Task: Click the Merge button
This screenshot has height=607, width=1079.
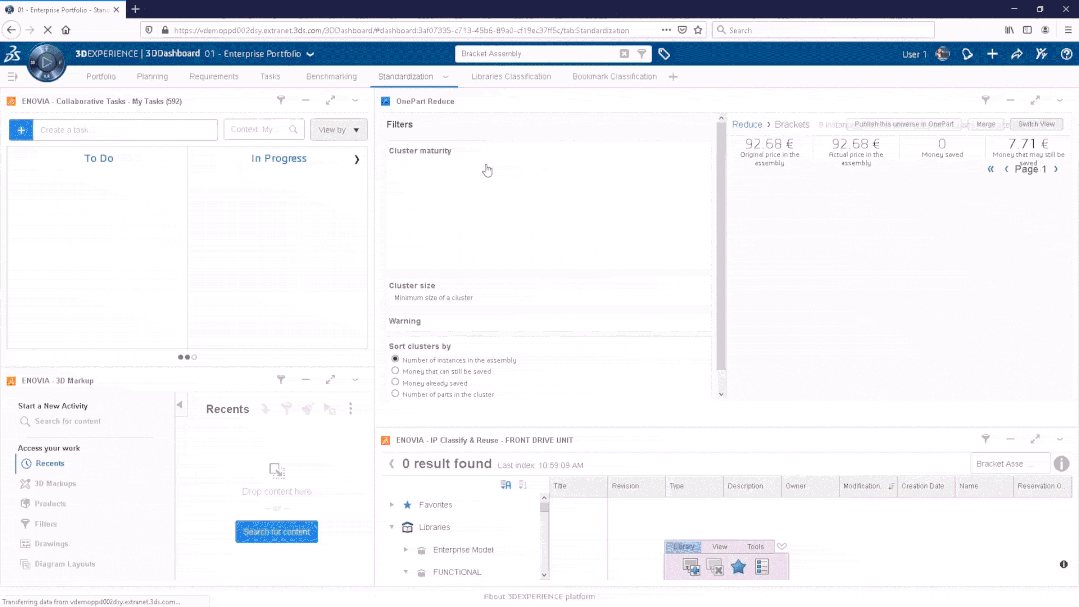Action: point(985,125)
